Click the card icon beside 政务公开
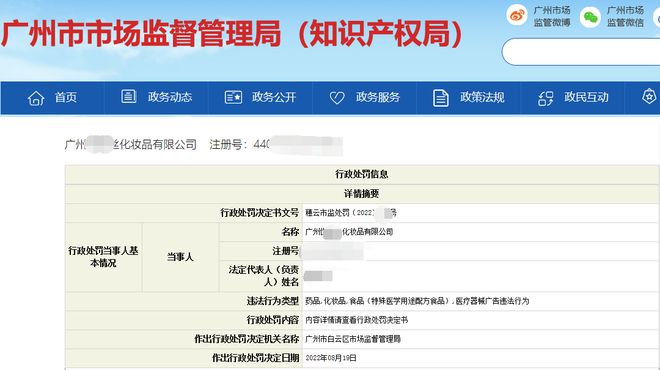Viewport: 660px width, 370px height. 233,97
